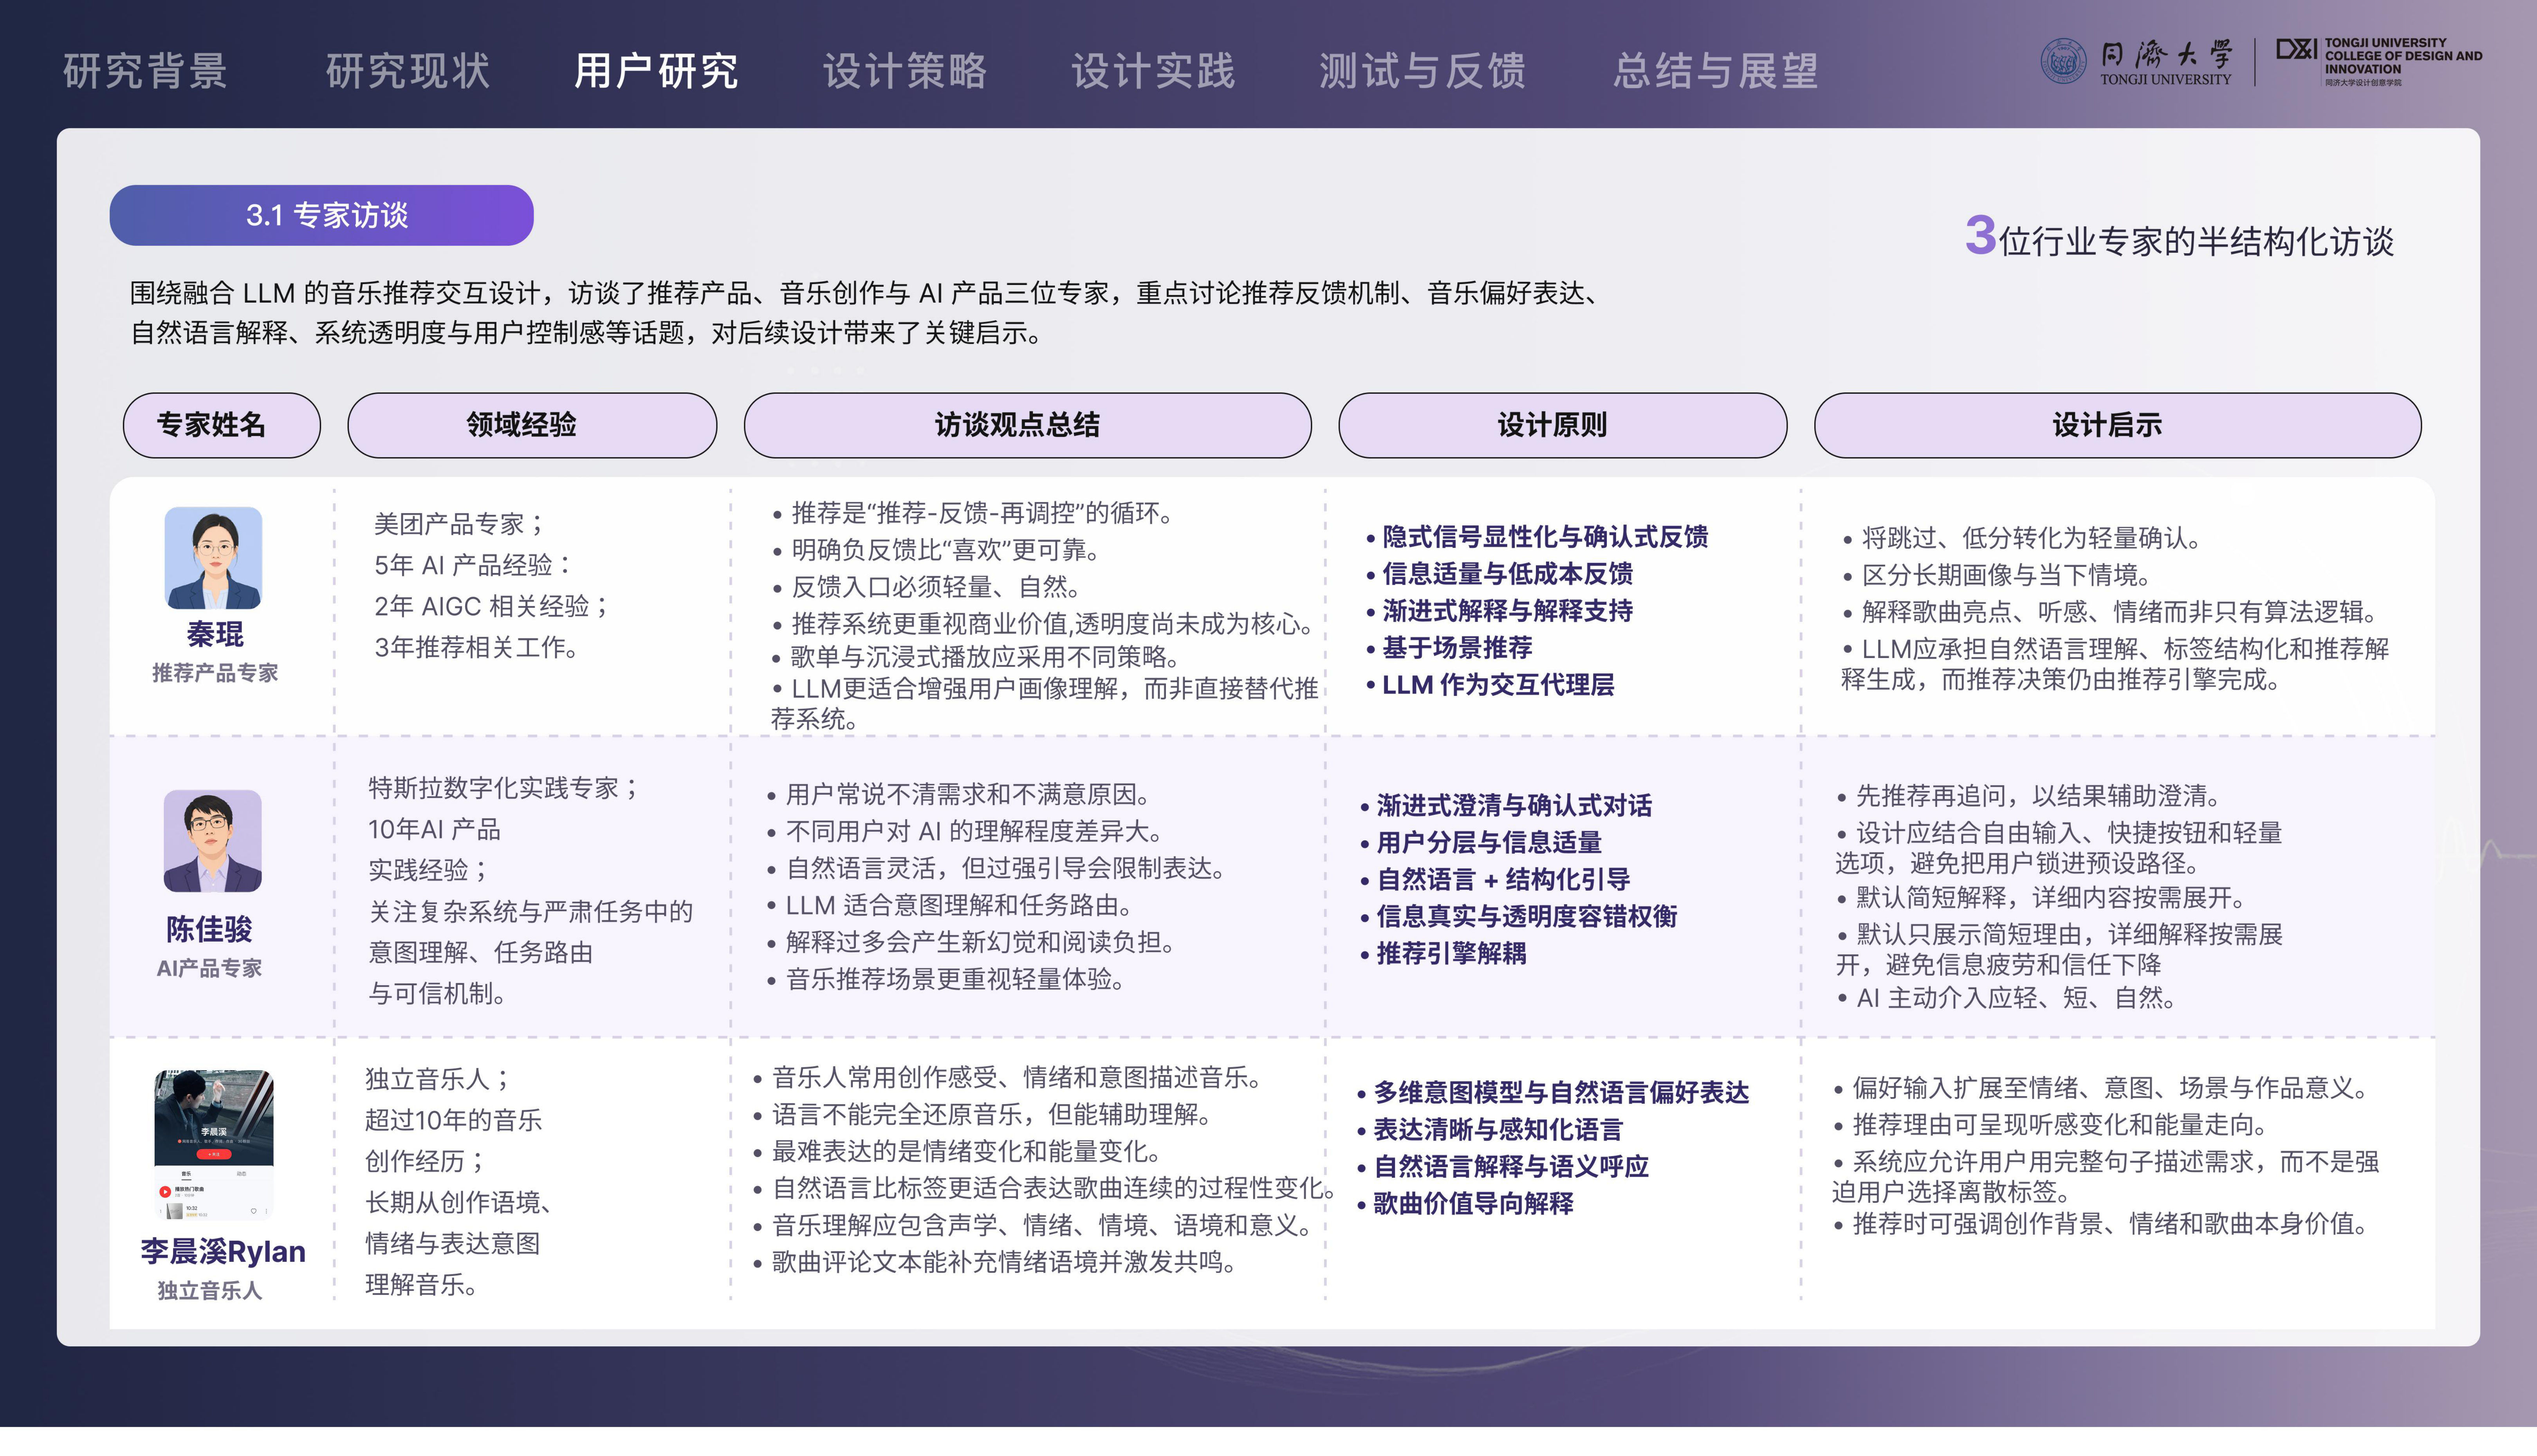The height and width of the screenshot is (1456, 2537).
Task: Go to 研究现状 section tab
Action: click(408, 71)
